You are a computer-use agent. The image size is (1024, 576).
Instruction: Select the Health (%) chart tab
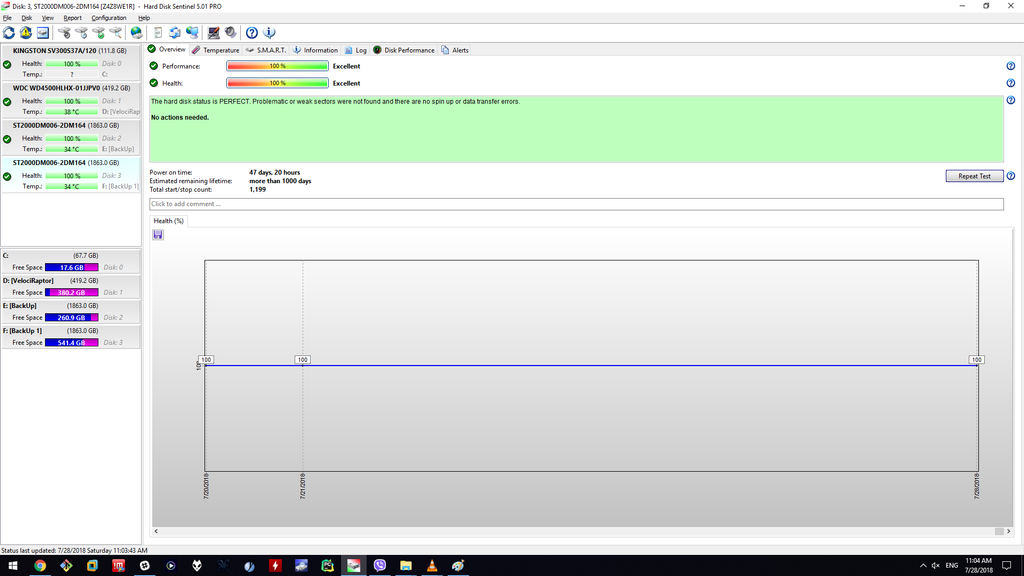coord(168,221)
